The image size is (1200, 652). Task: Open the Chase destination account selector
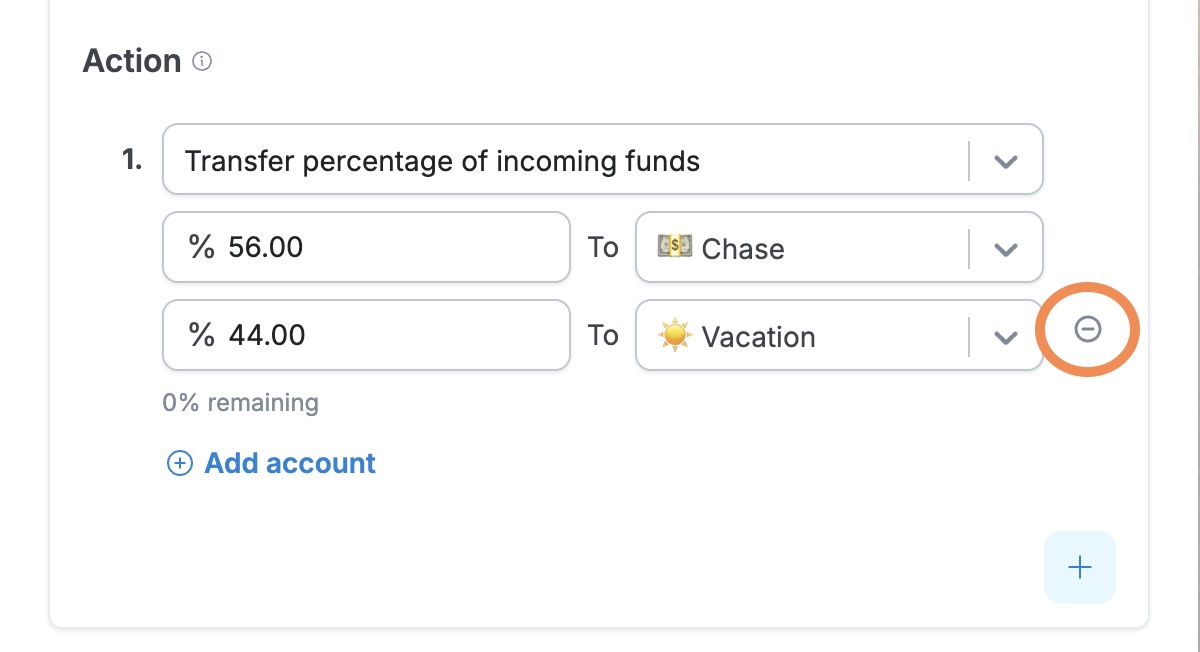[839, 247]
